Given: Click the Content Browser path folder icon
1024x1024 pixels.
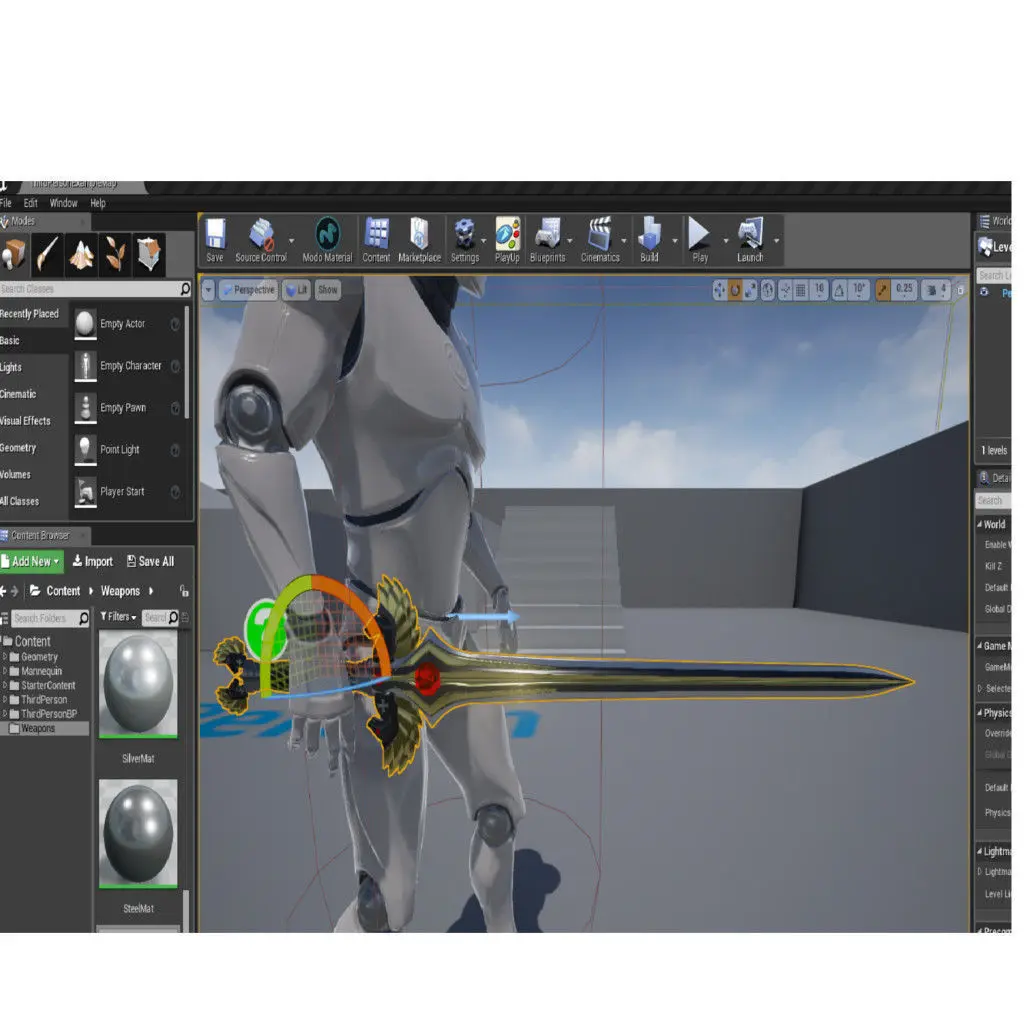Looking at the screenshot, I should (x=35, y=590).
